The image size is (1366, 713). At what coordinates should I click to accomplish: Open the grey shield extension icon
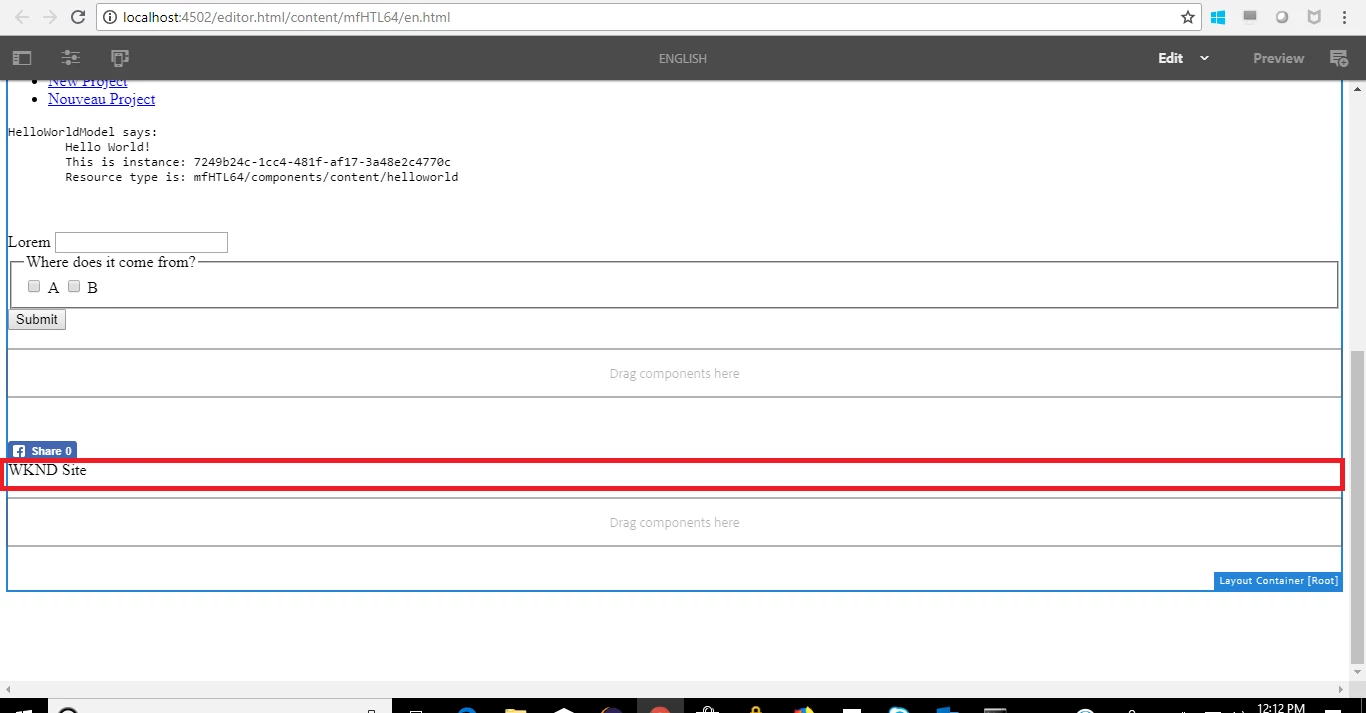[x=1314, y=17]
